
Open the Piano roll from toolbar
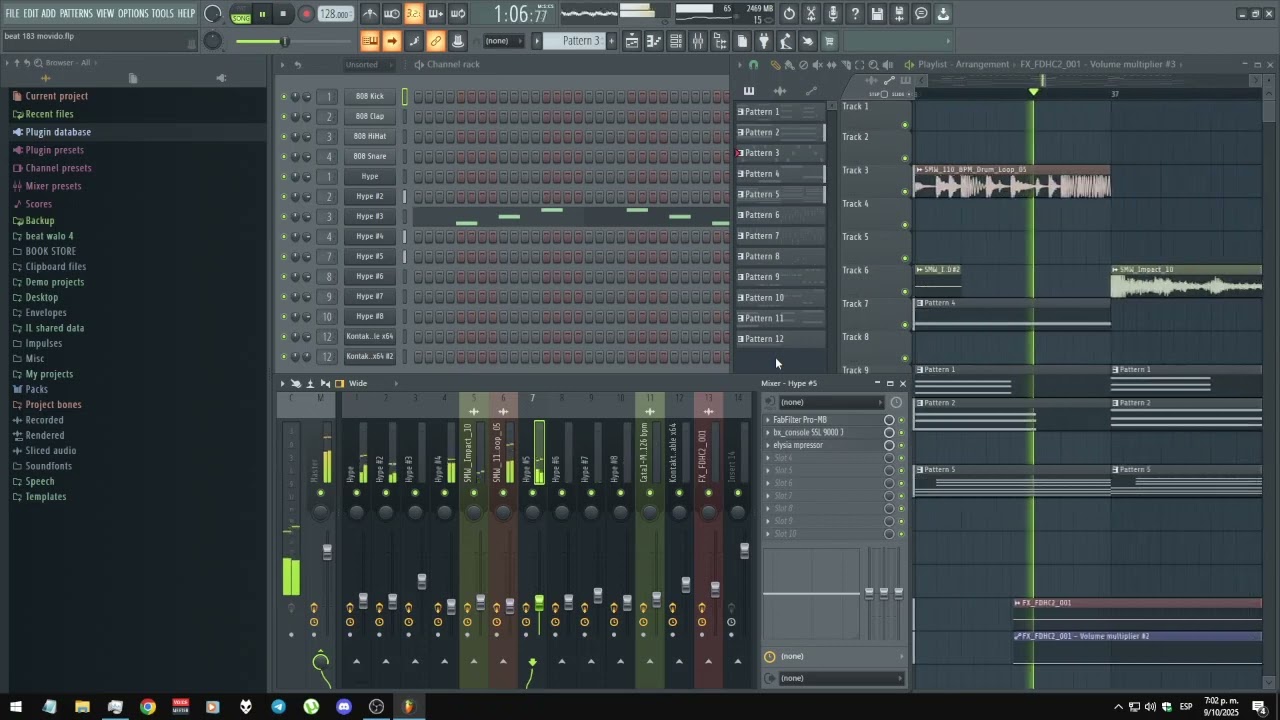[654, 41]
